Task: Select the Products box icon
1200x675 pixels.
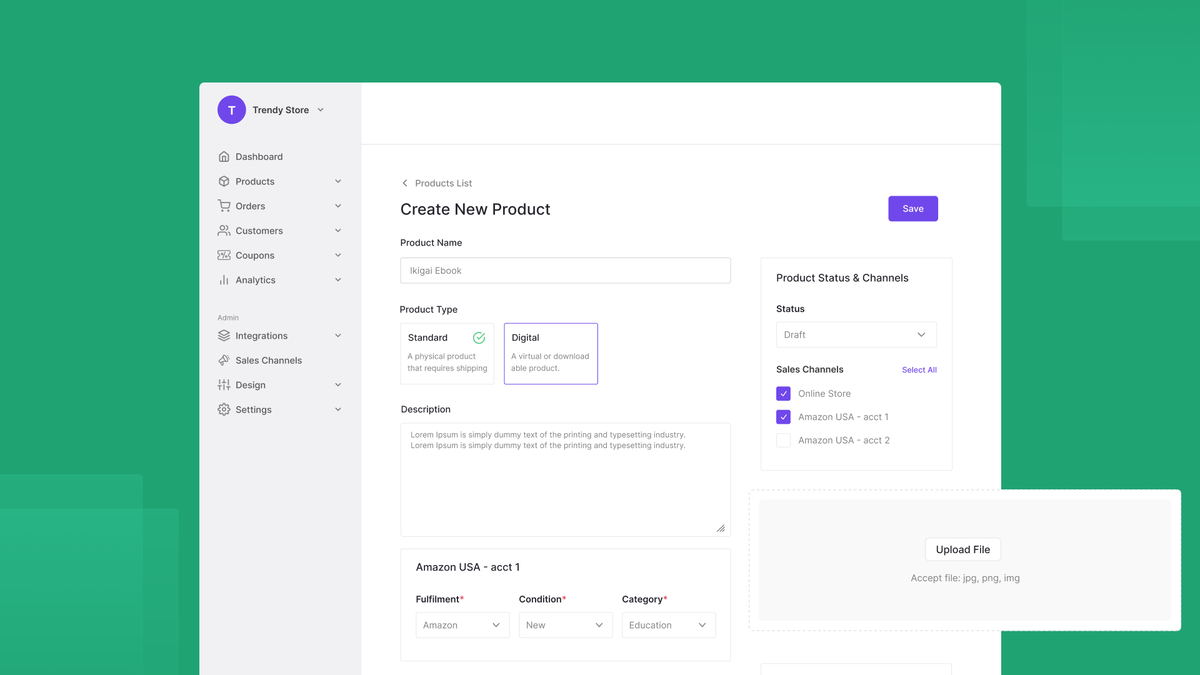Action: [x=224, y=181]
